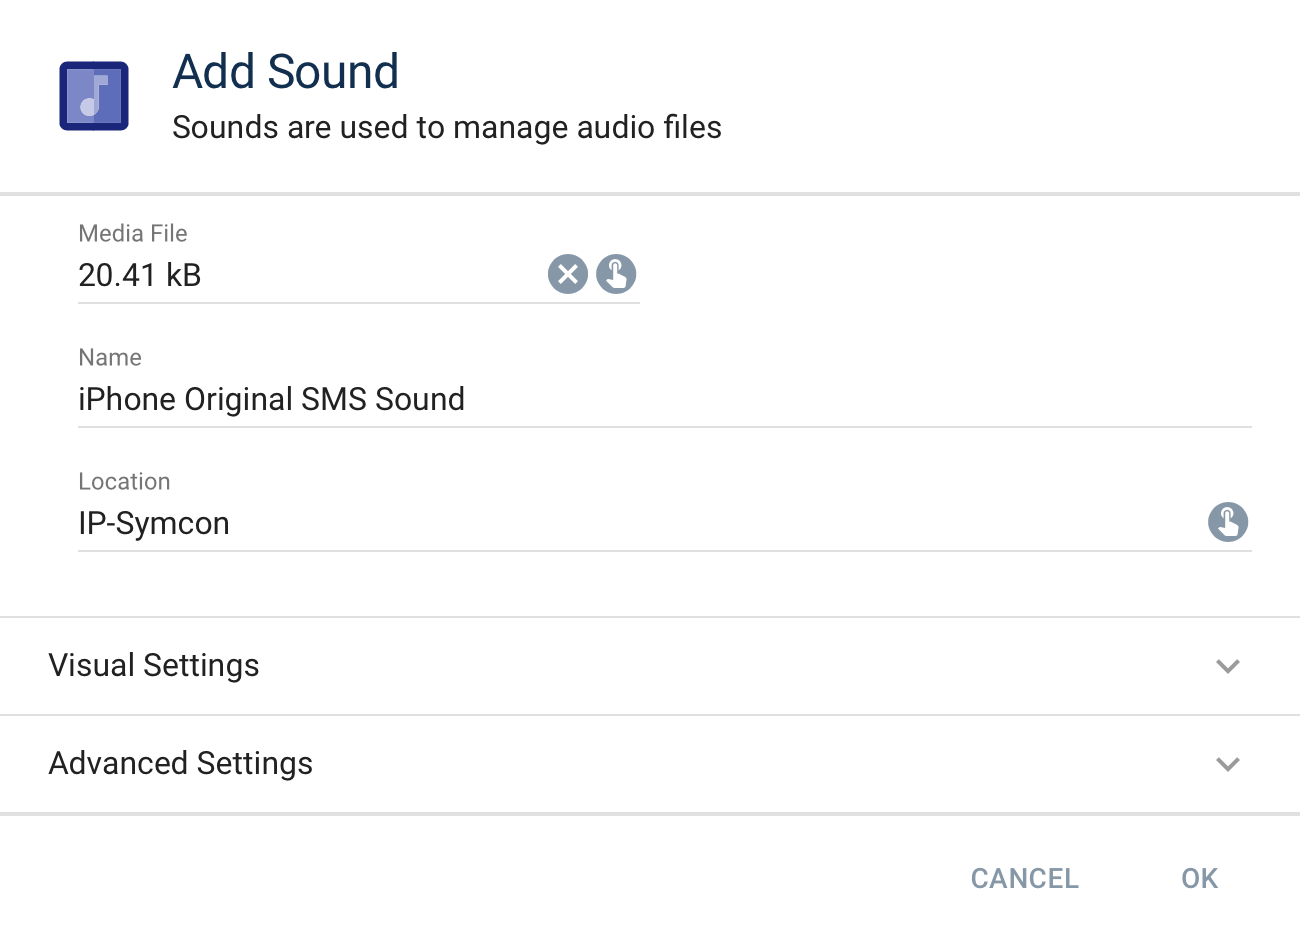The width and height of the screenshot is (1300, 940).
Task: Click the Media File field showing 20.41 kB
Action: coord(250,275)
